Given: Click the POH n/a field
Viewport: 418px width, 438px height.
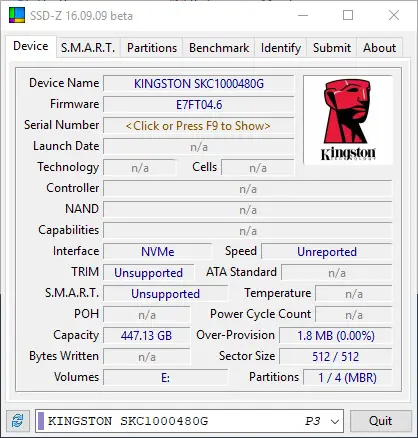Looking at the screenshot, I should [x=147, y=315].
